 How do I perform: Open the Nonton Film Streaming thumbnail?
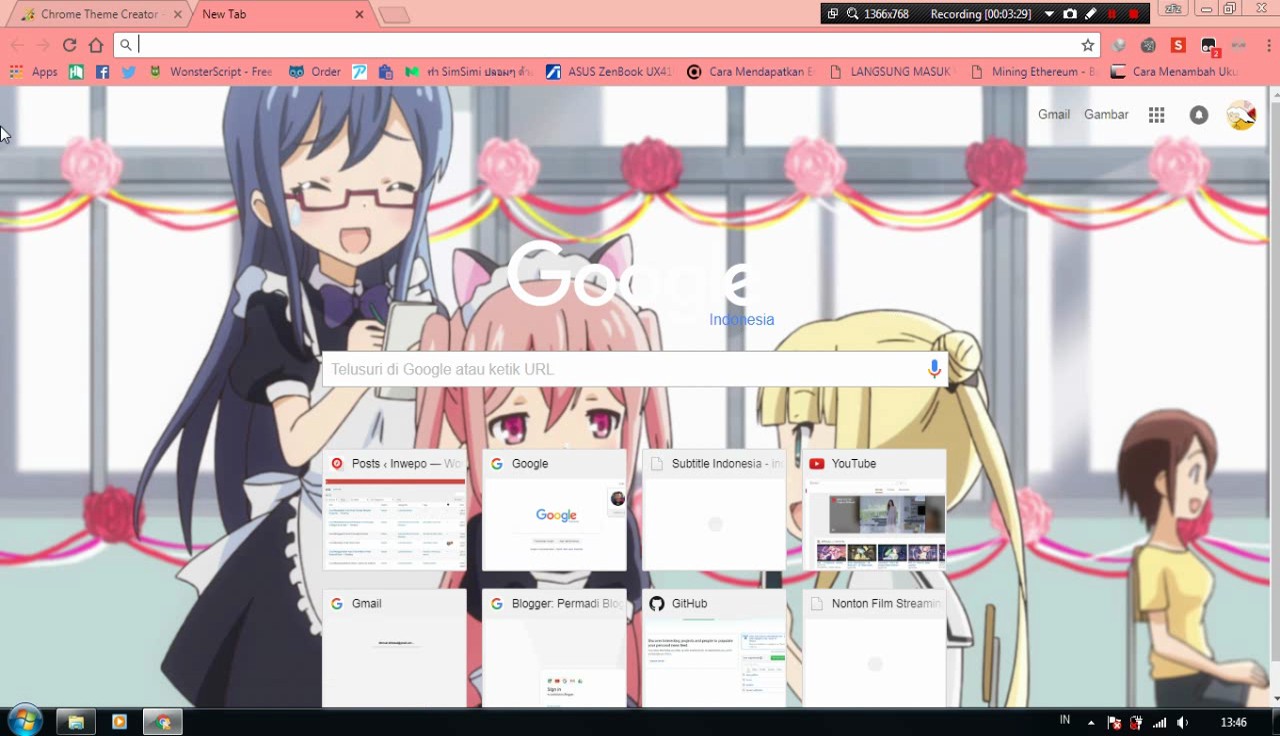(874, 648)
